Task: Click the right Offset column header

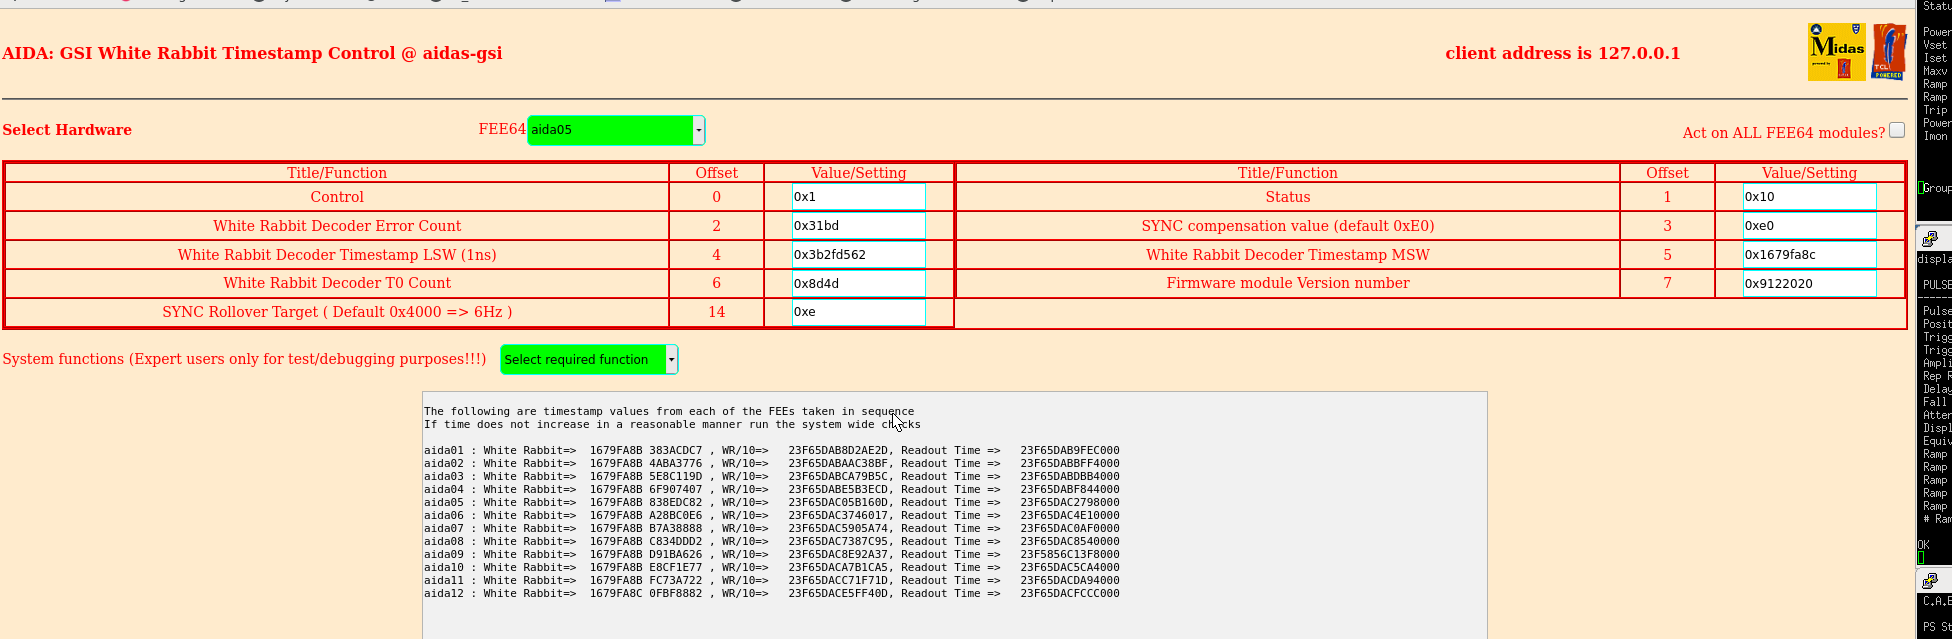Action: [1667, 173]
